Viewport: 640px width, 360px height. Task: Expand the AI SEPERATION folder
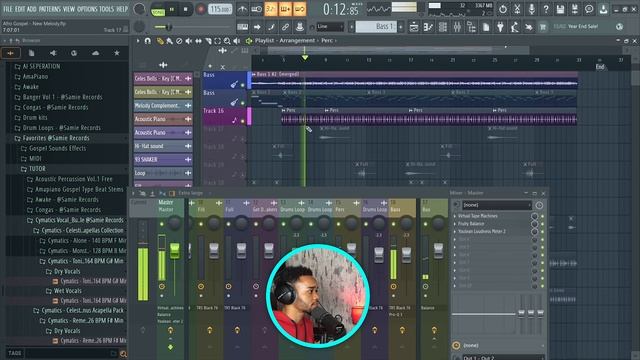pyautogui.click(x=38, y=66)
